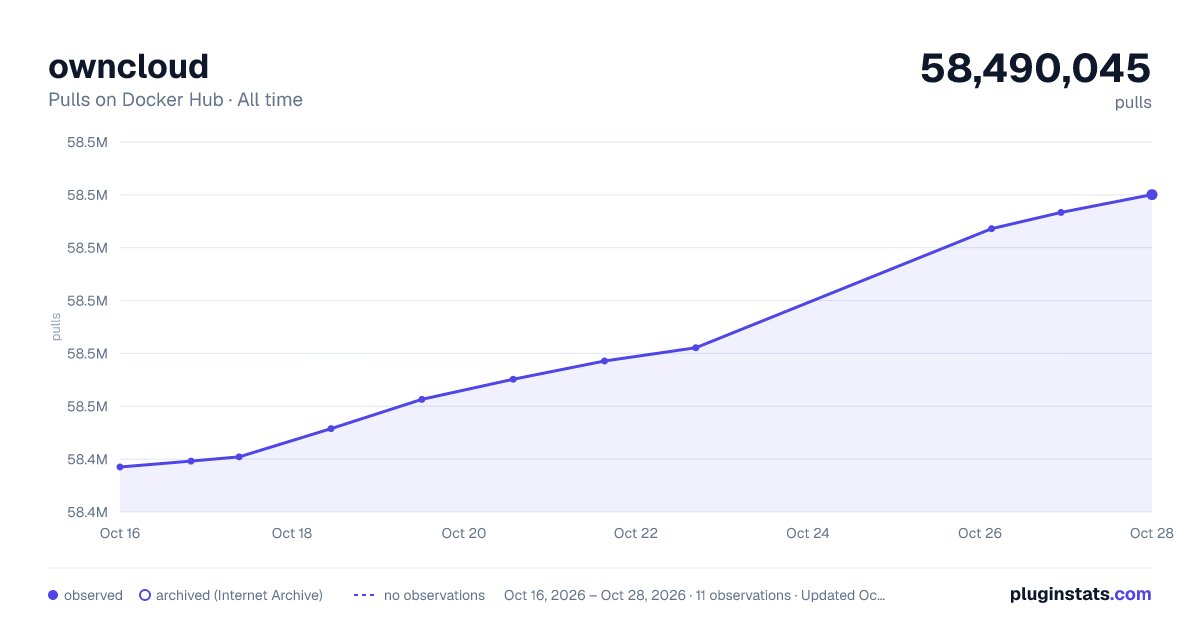Click the Oct 22 x-axis label

coord(636,533)
